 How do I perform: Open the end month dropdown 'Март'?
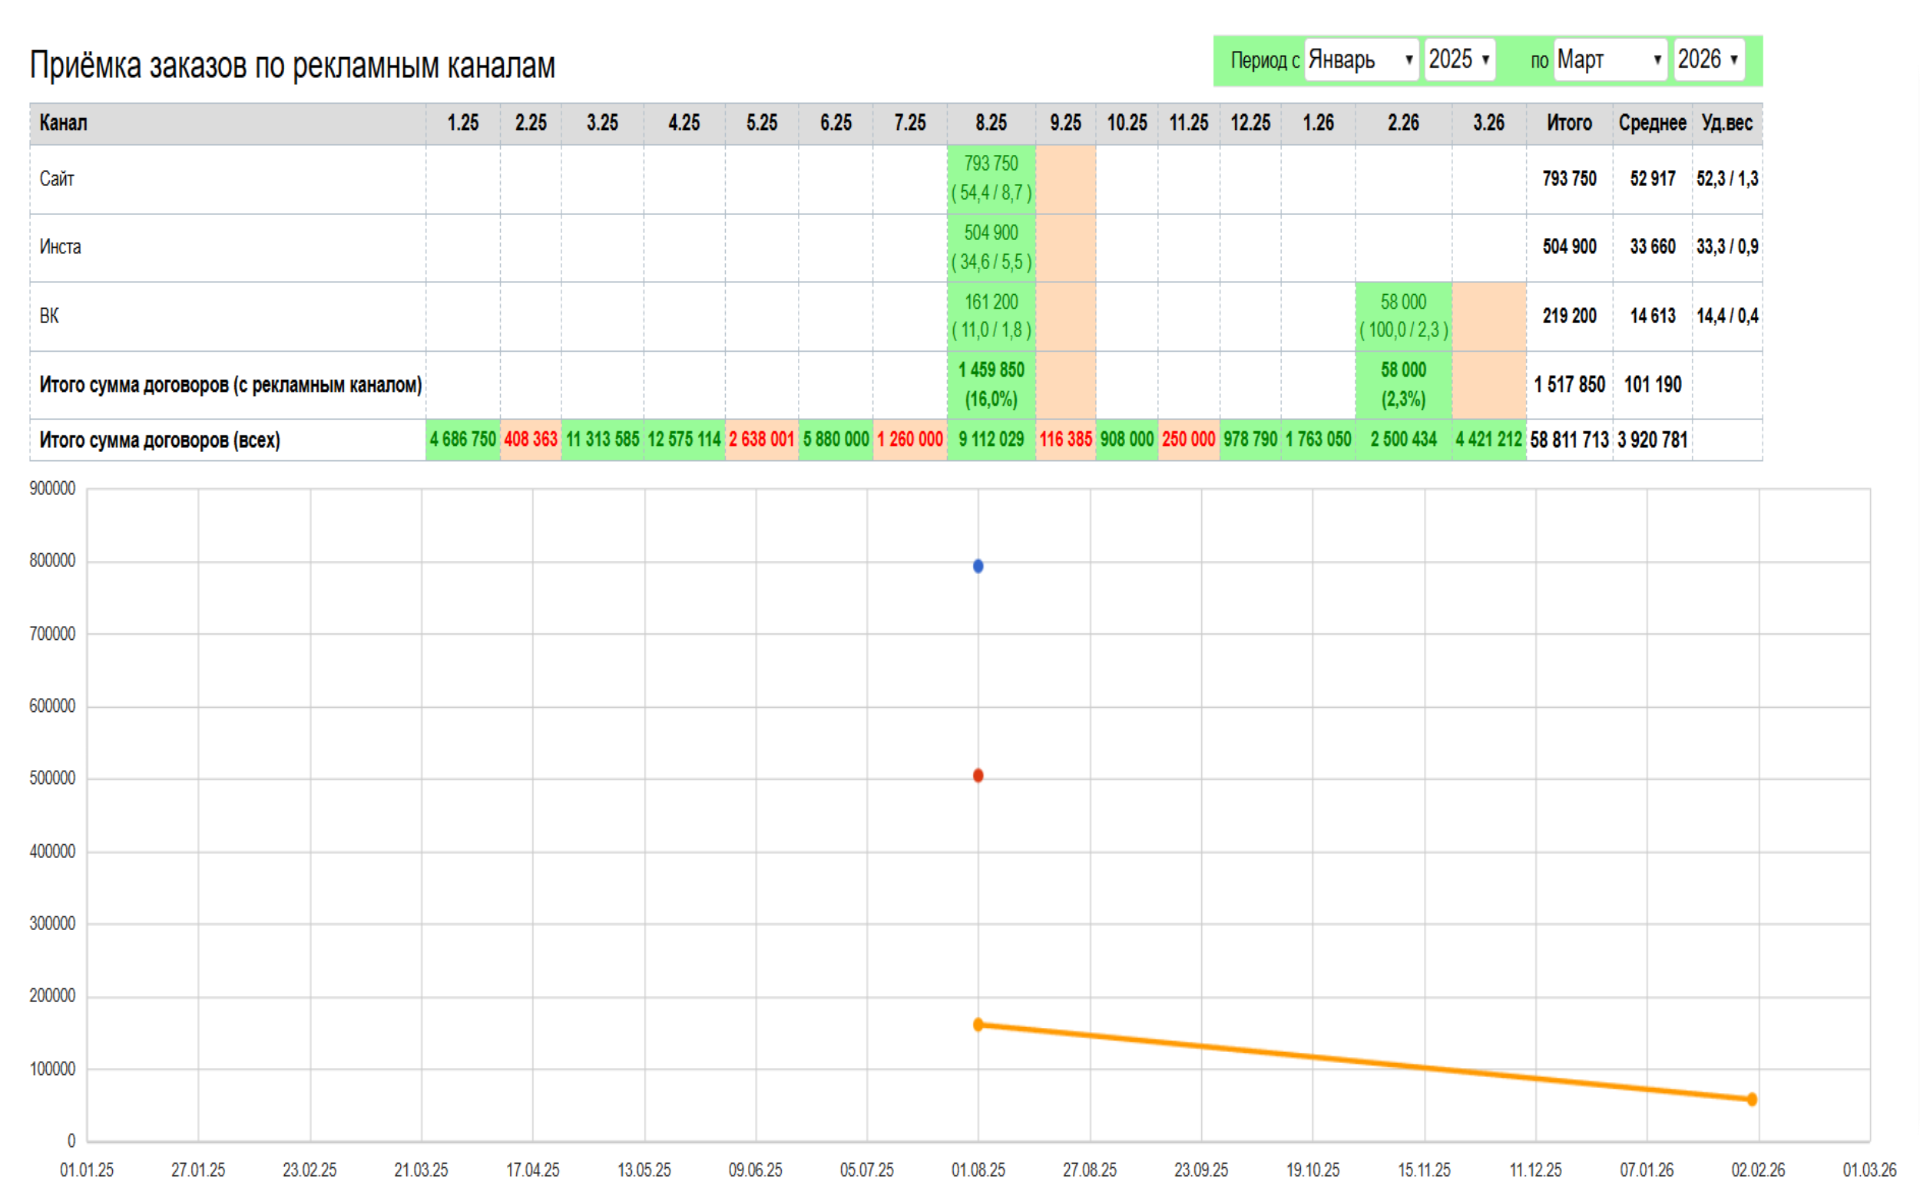pyautogui.click(x=1610, y=60)
